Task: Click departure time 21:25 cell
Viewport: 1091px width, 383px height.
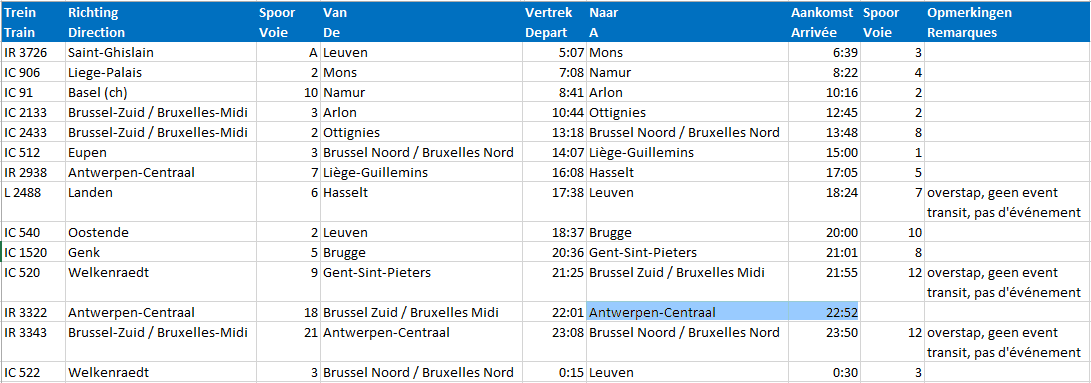Action: click(x=554, y=282)
